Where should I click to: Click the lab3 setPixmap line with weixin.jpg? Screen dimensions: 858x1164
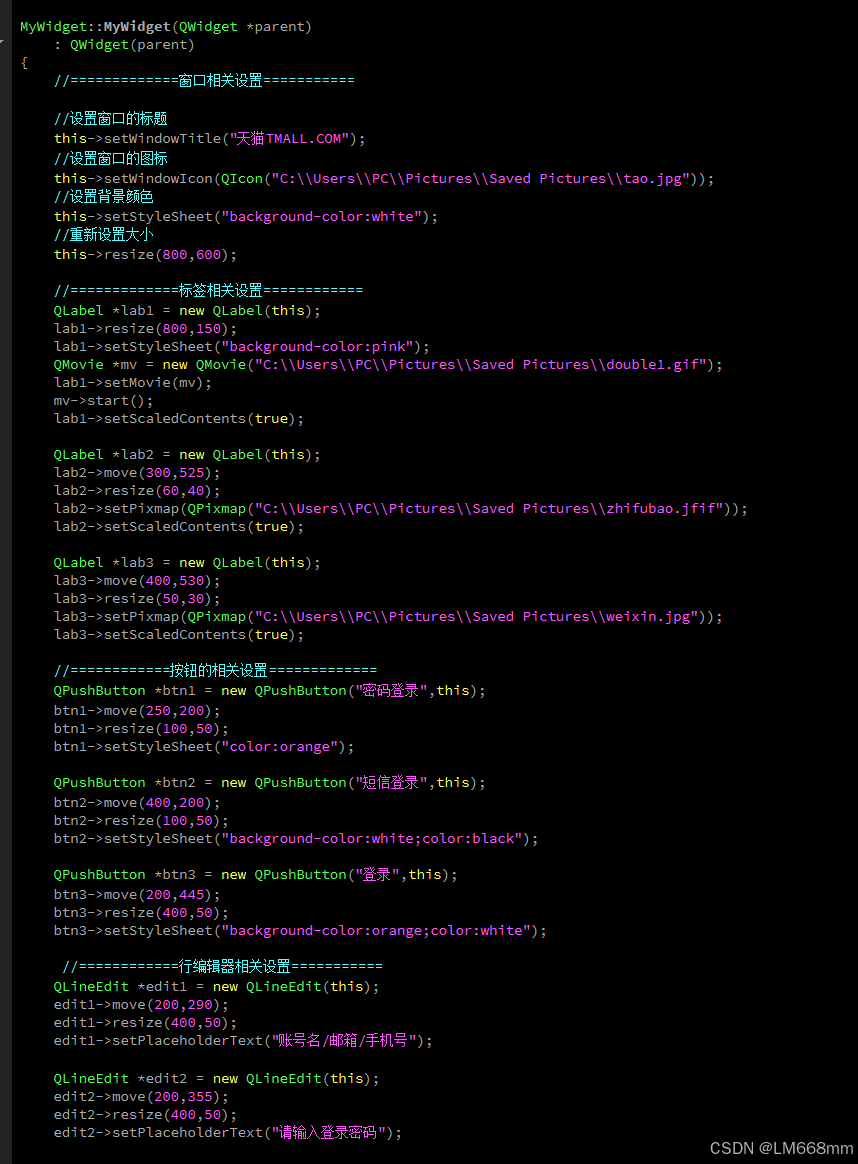pyautogui.click(x=388, y=616)
